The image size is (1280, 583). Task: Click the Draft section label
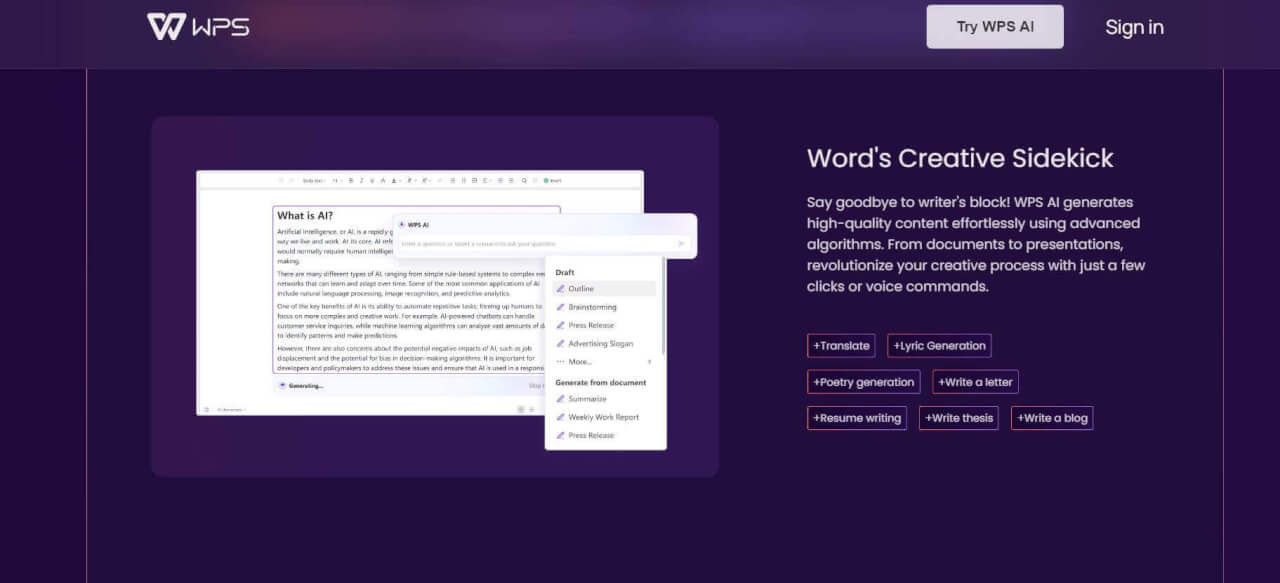565,272
